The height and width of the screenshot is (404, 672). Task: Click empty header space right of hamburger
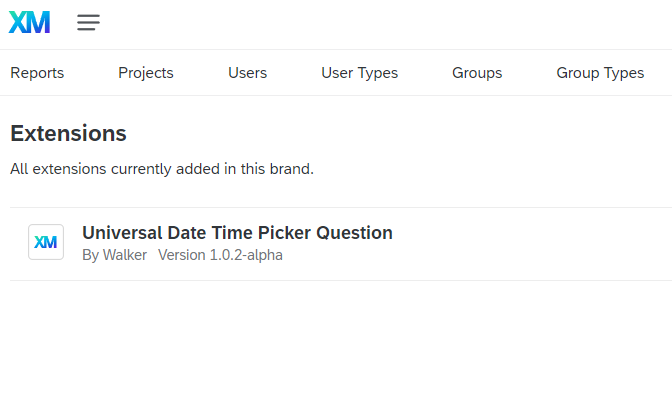[386, 24]
